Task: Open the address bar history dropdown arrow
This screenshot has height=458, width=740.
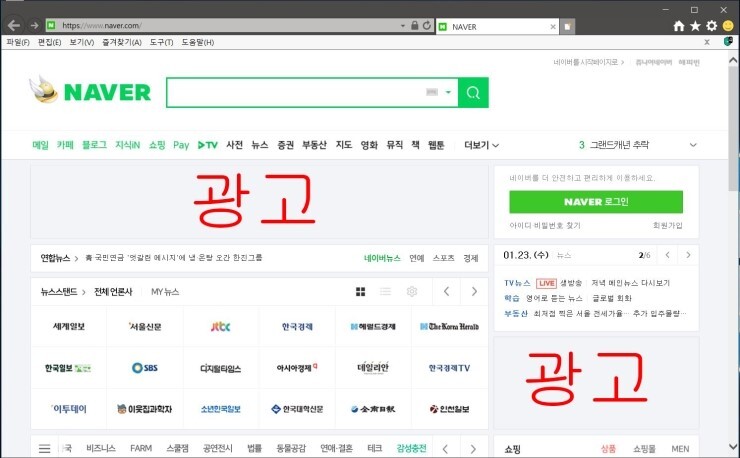Action: coord(403,26)
